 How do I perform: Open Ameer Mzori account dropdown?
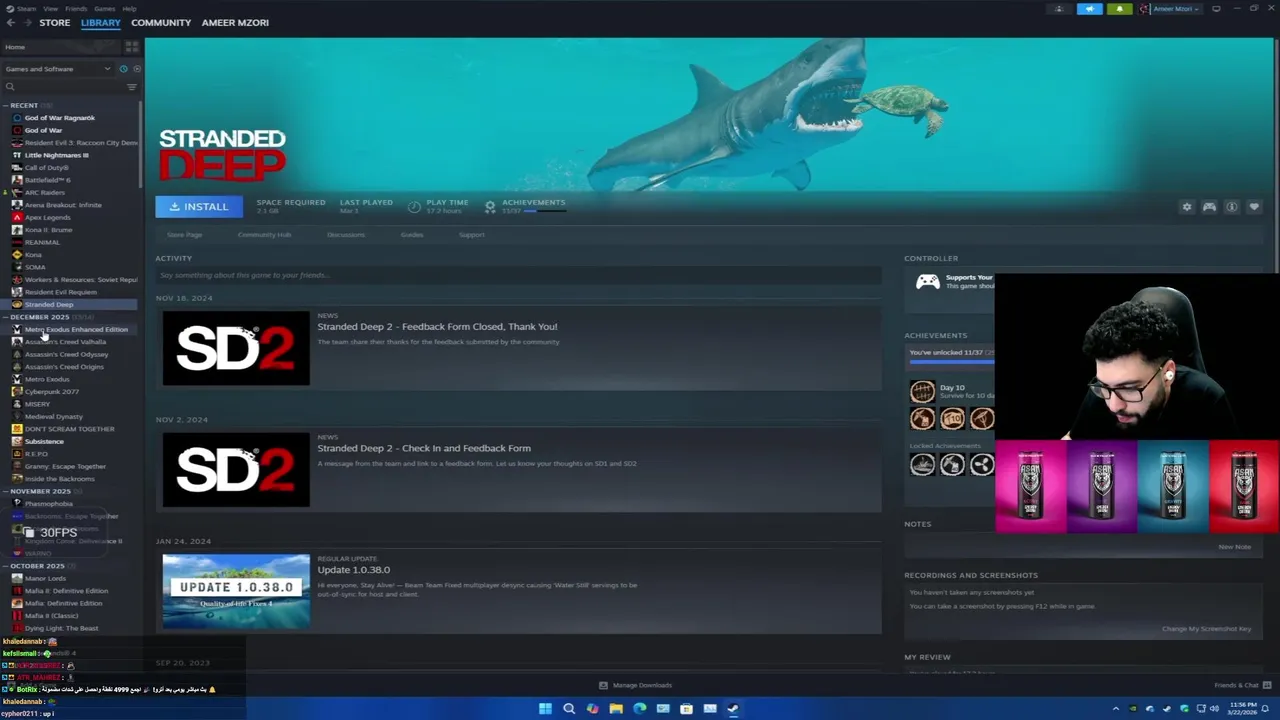click(x=1169, y=9)
